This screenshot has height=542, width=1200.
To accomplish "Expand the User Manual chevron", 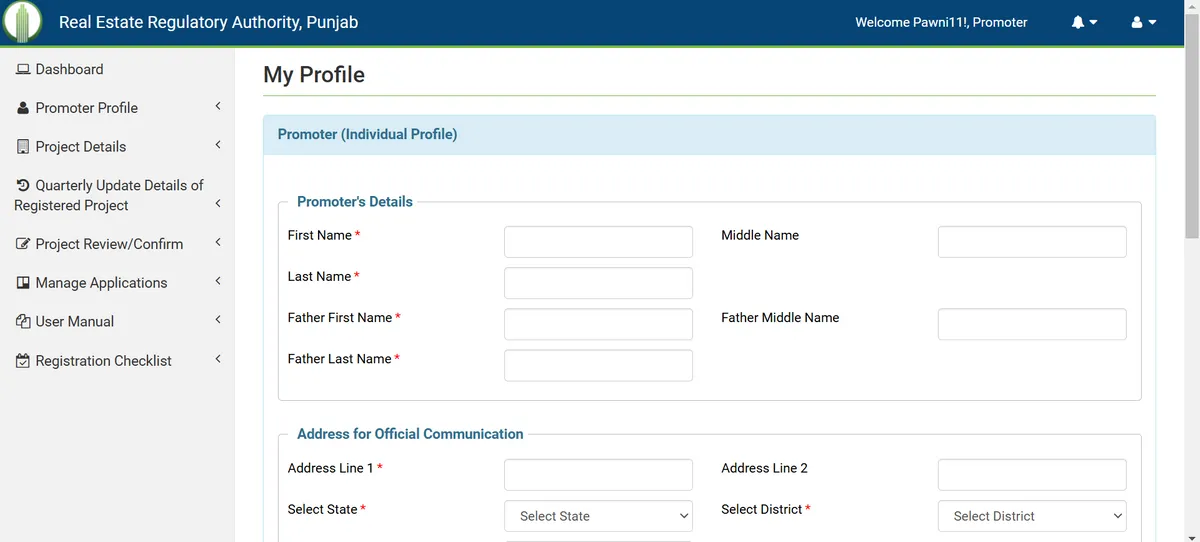I will coord(218,321).
